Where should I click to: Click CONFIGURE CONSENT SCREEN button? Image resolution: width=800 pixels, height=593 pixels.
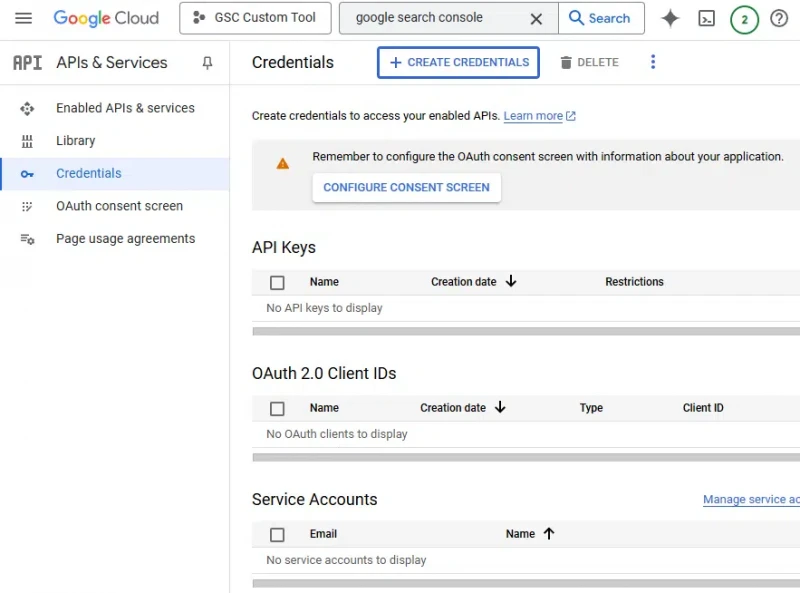click(407, 188)
